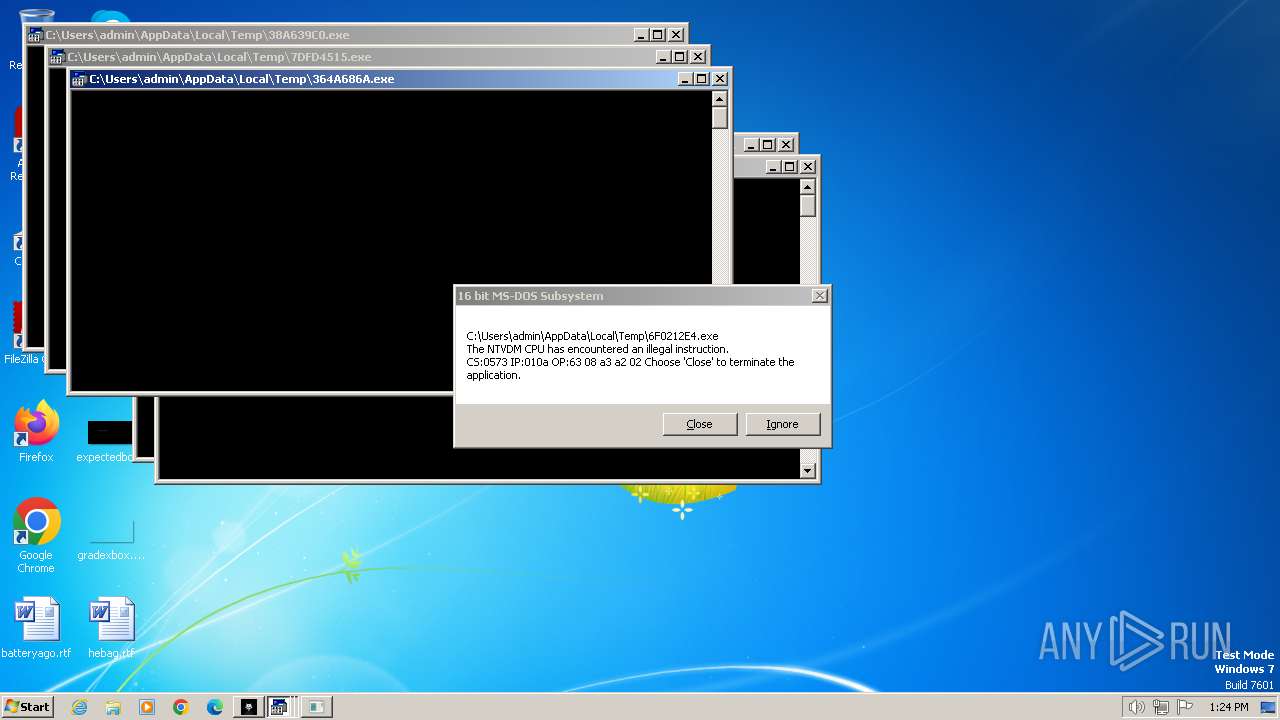Open the Start menu
The image size is (1280, 720).
click(27, 707)
